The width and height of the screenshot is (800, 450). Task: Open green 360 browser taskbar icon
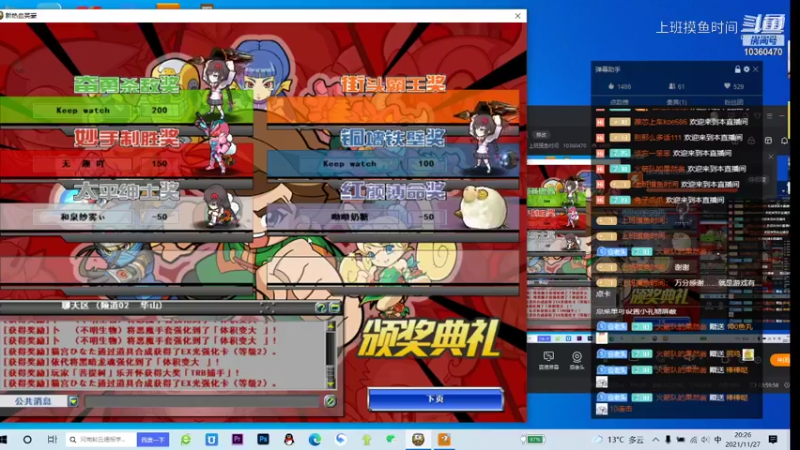click(186, 439)
